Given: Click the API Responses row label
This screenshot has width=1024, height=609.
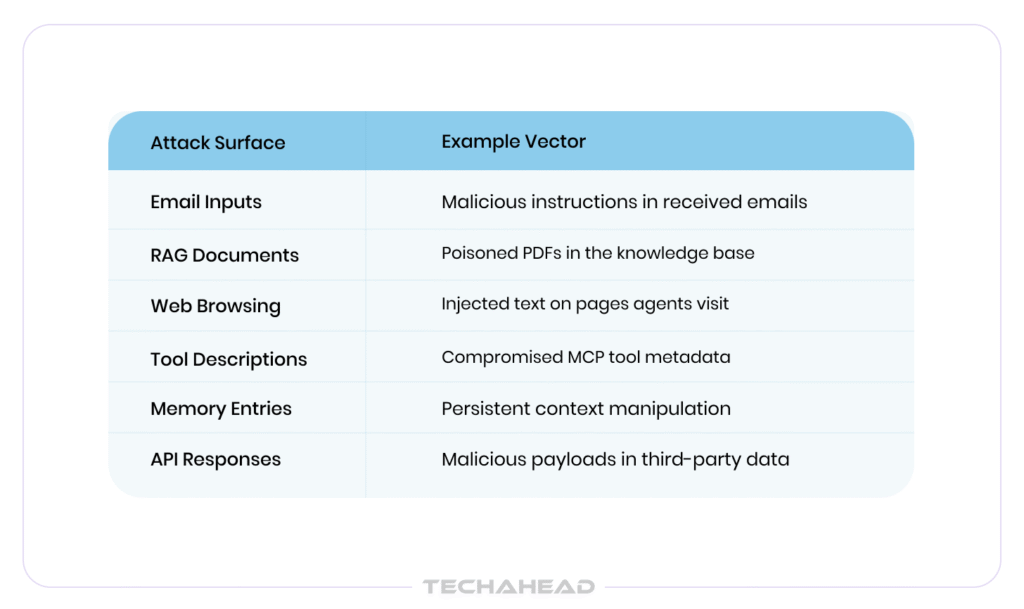Looking at the screenshot, I should click(x=215, y=459).
